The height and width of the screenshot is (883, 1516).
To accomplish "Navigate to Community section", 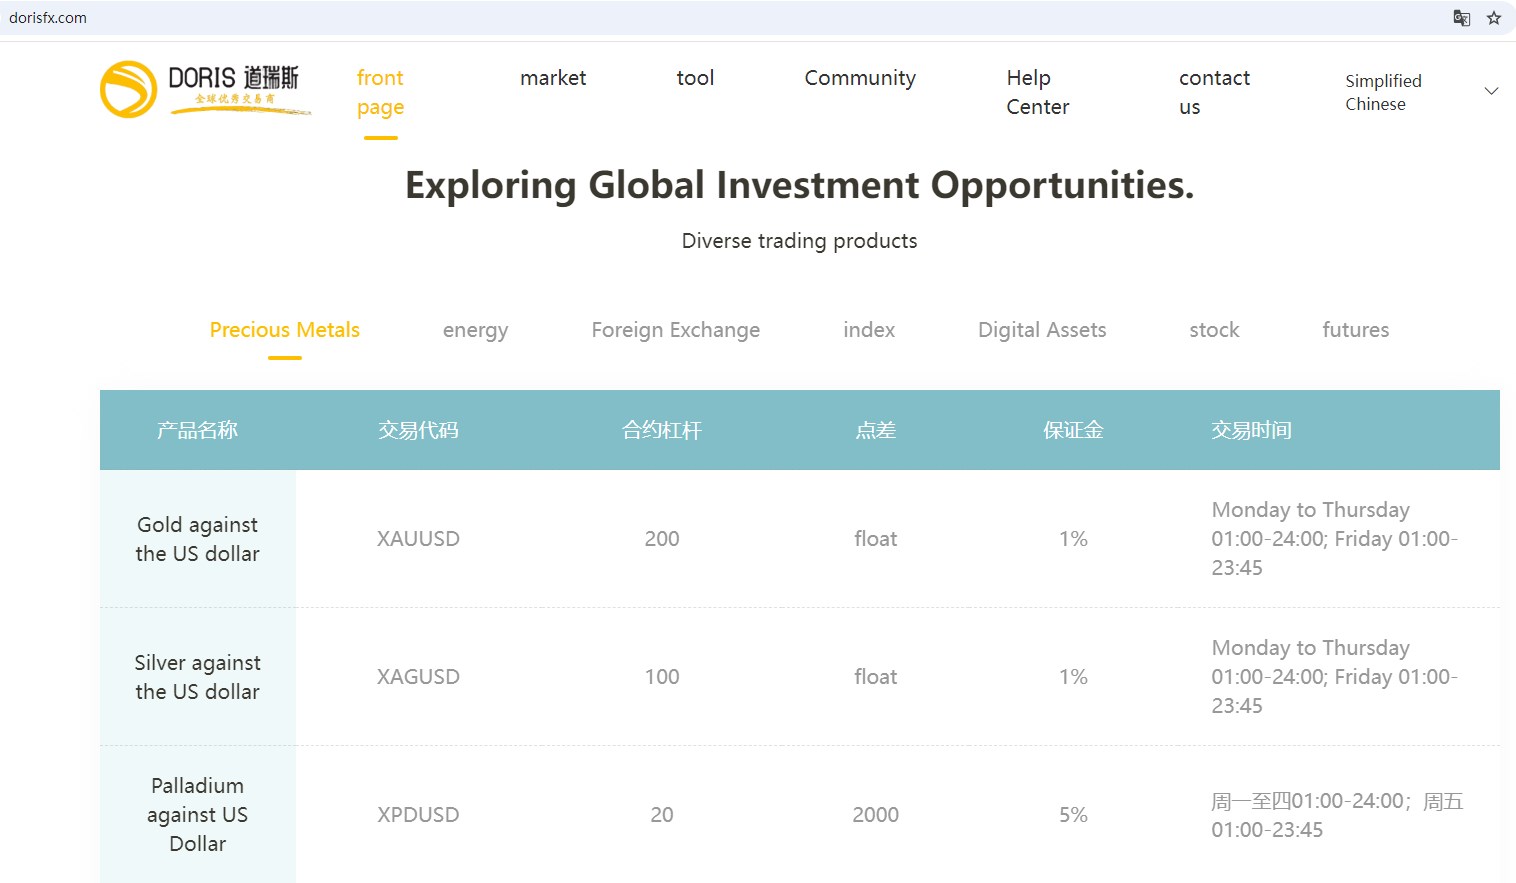I will click(x=860, y=78).
